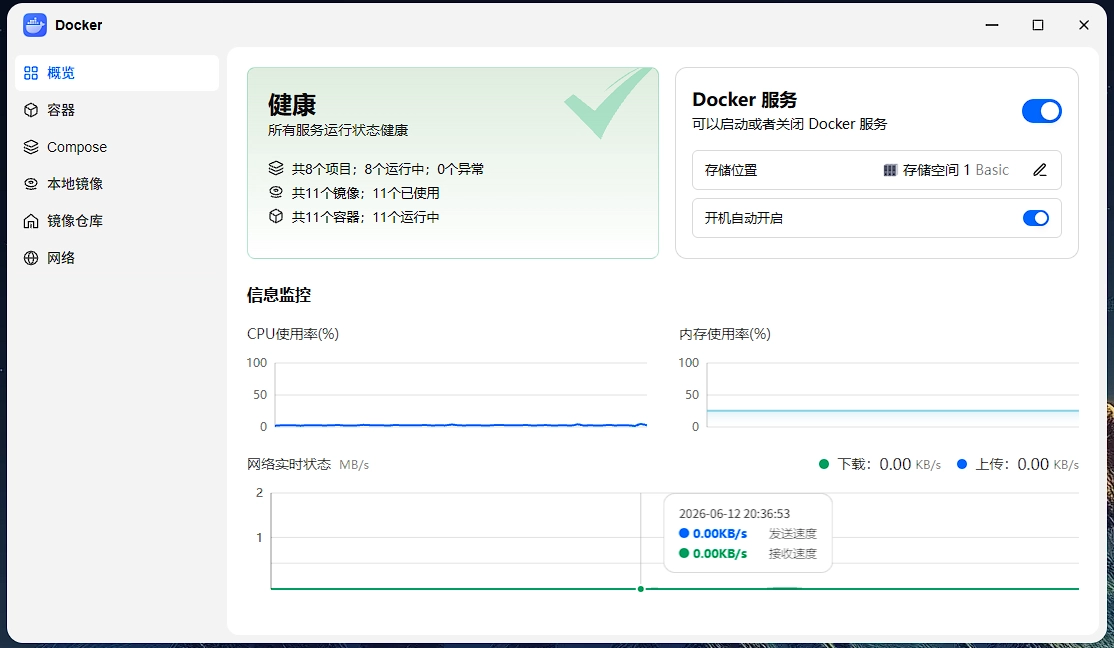
Task: Open the 概览 page
Action: coord(117,73)
